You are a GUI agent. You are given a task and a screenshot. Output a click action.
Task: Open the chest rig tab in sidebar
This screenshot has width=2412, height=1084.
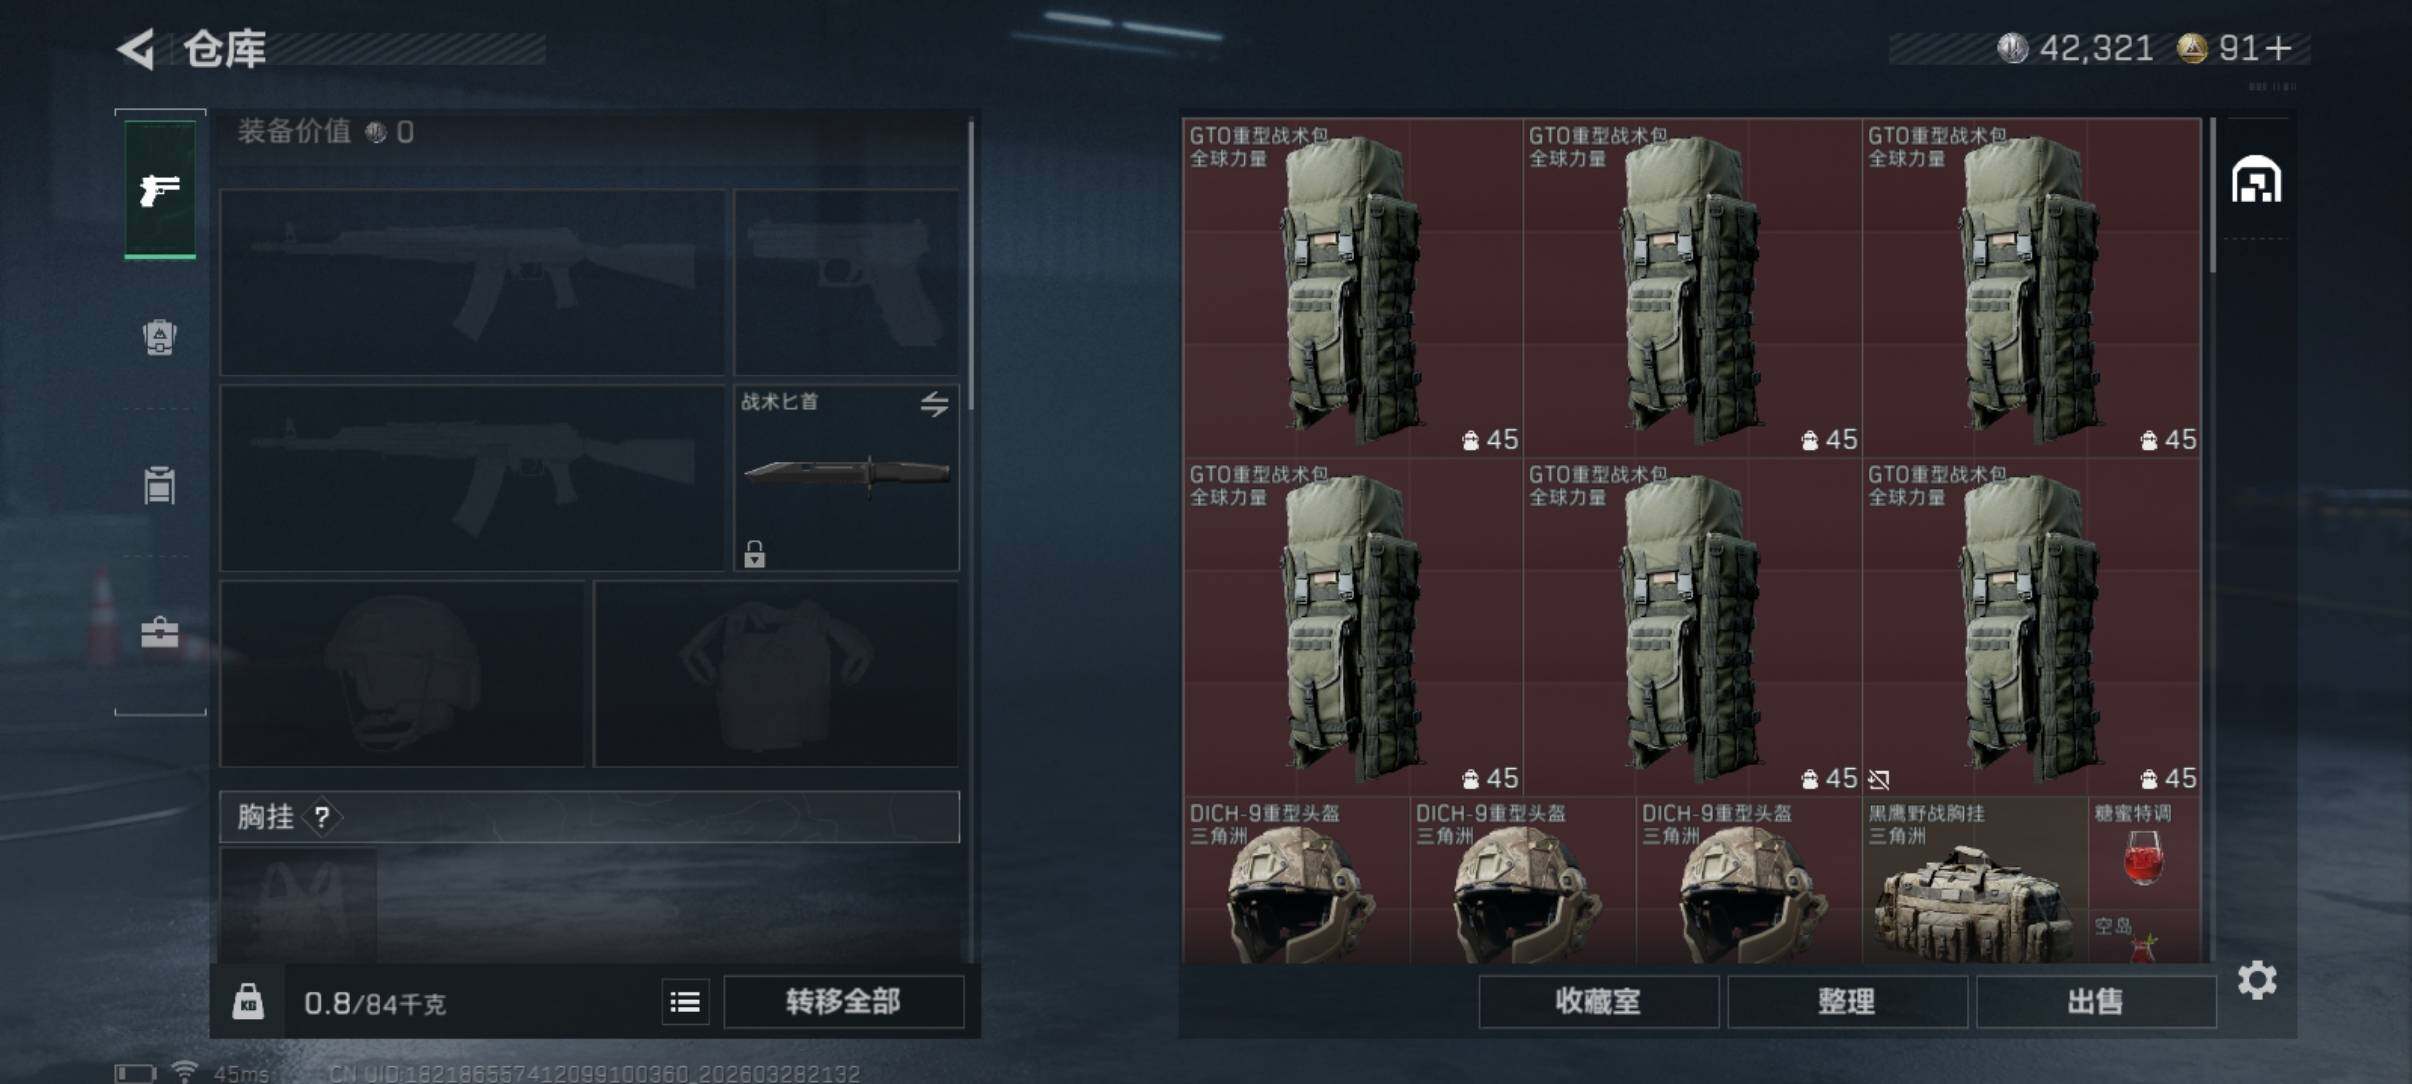tap(160, 485)
